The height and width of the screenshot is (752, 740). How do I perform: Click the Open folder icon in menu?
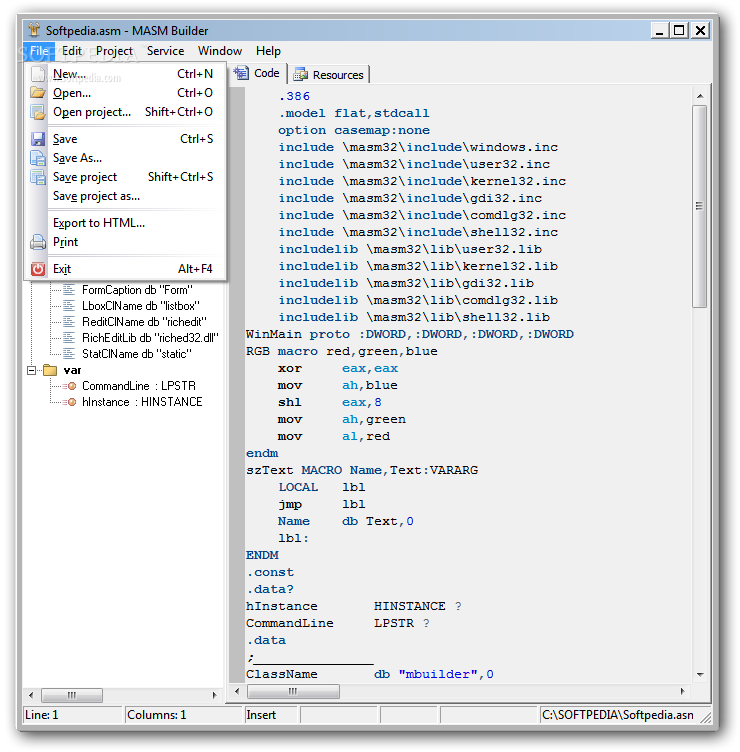[37, 93]
